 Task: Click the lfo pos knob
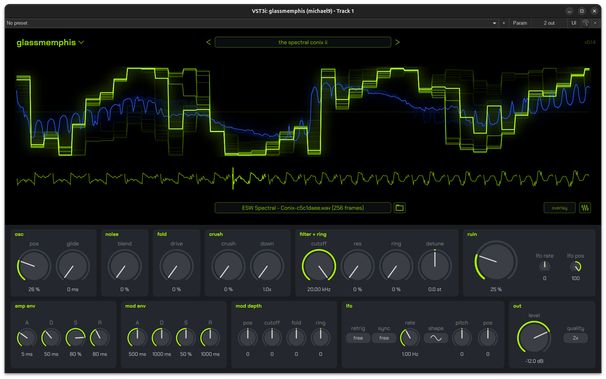click(x=488, y=338)
